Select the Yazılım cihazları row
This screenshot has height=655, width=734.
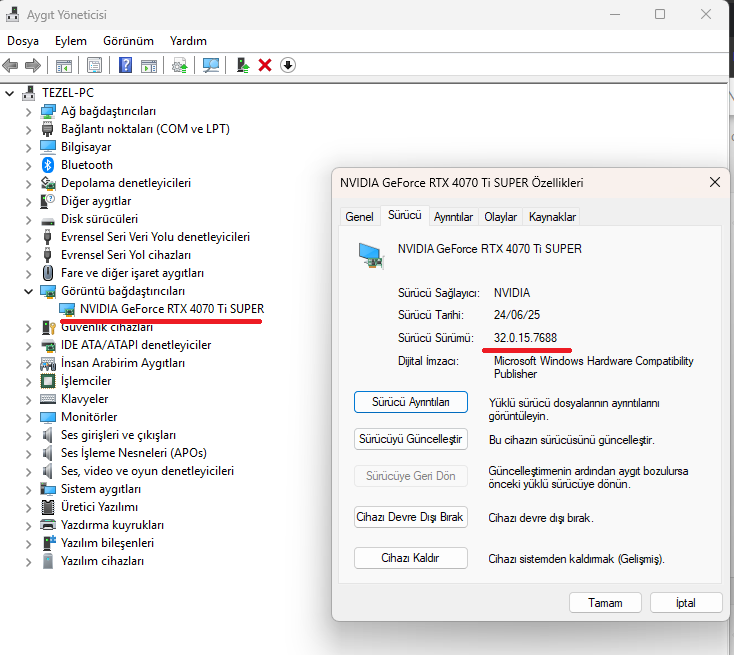[102, 561]
